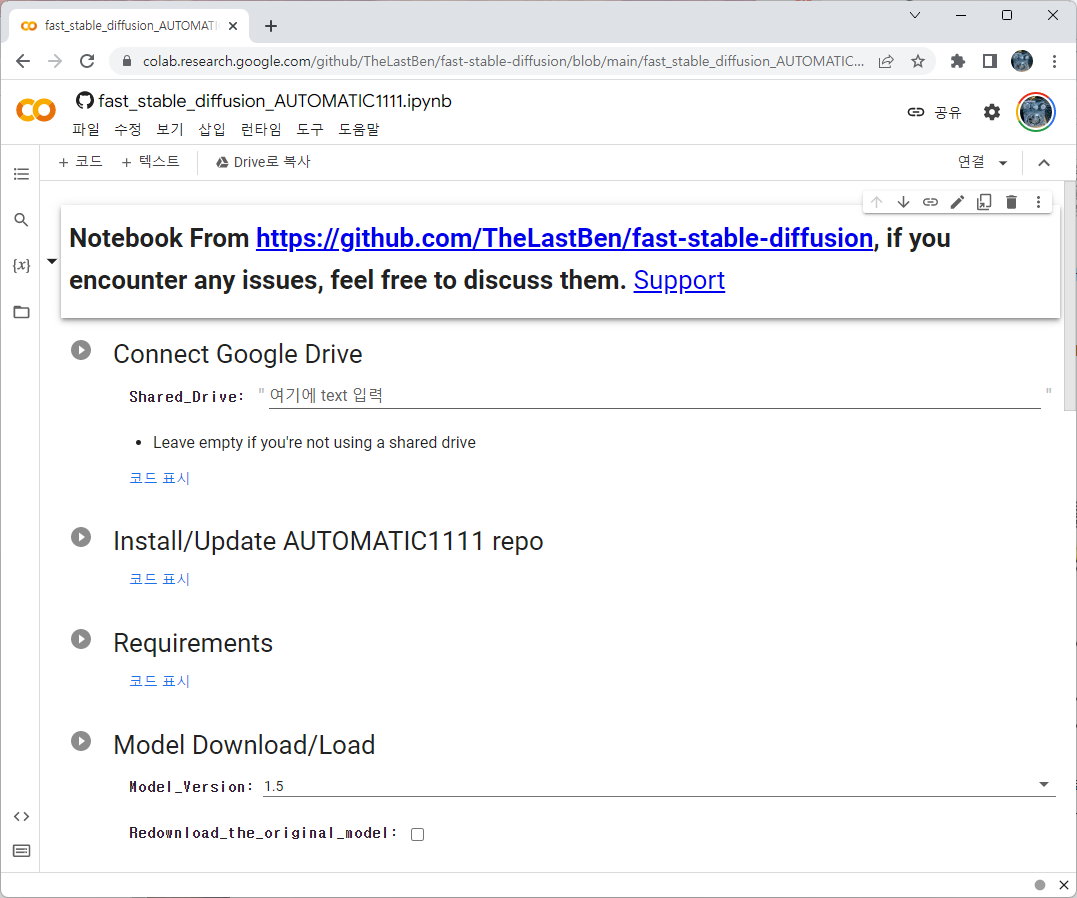Share this page icon in address bar
Image resolution: width=1077 pixels, height=898 pixels.
(886, 61)
